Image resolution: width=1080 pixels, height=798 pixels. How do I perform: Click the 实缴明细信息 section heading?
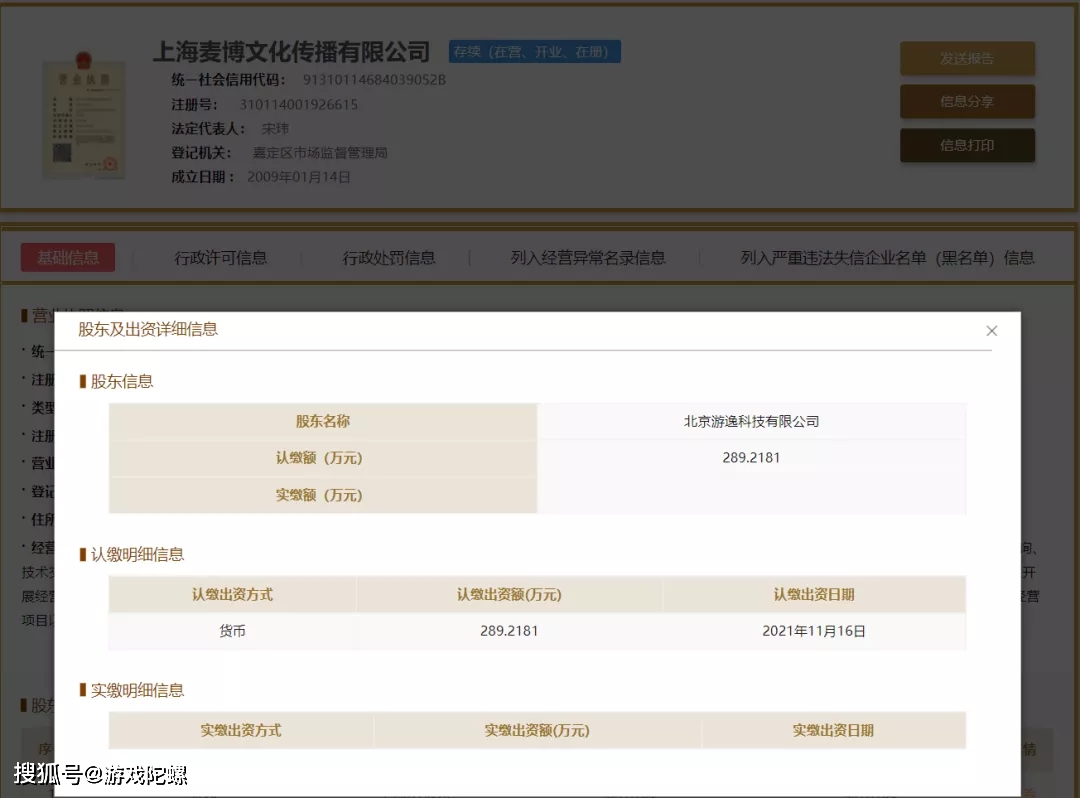pos(137,691)
